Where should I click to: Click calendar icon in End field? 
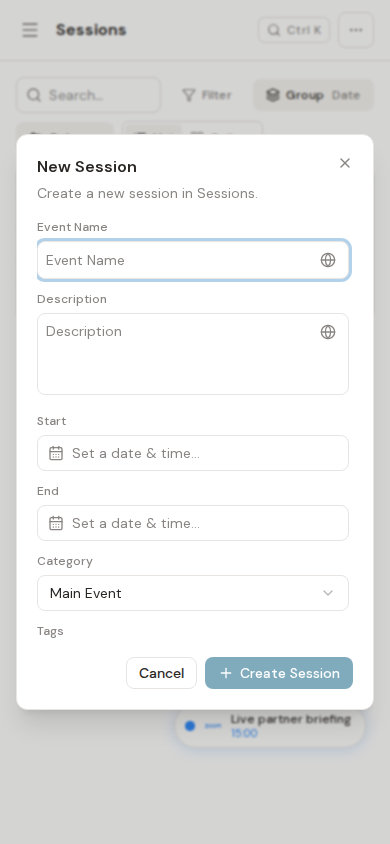pyautogui.click(x=56, y=523)
